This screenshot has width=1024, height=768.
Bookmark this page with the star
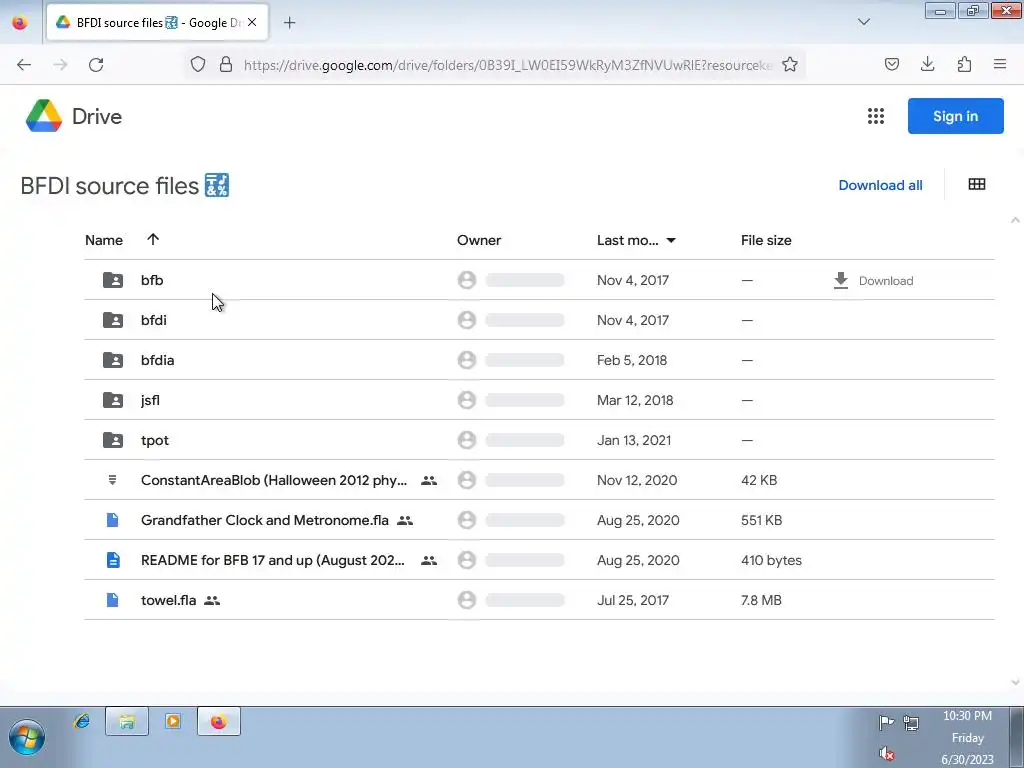790,64
